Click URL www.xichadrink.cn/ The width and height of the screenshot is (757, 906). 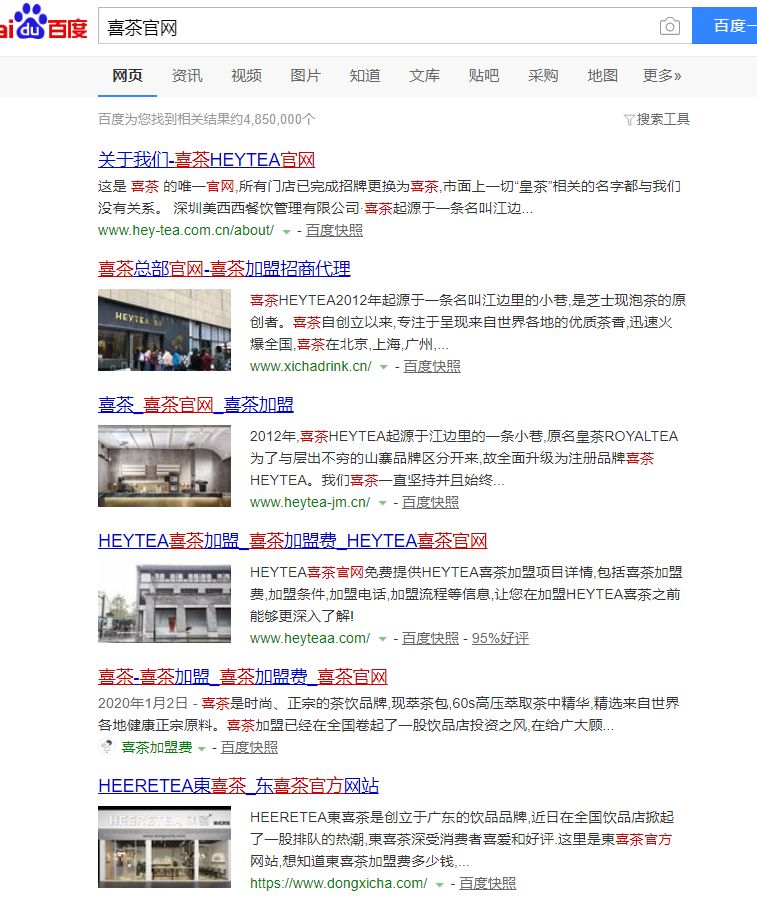coord(311,366)
